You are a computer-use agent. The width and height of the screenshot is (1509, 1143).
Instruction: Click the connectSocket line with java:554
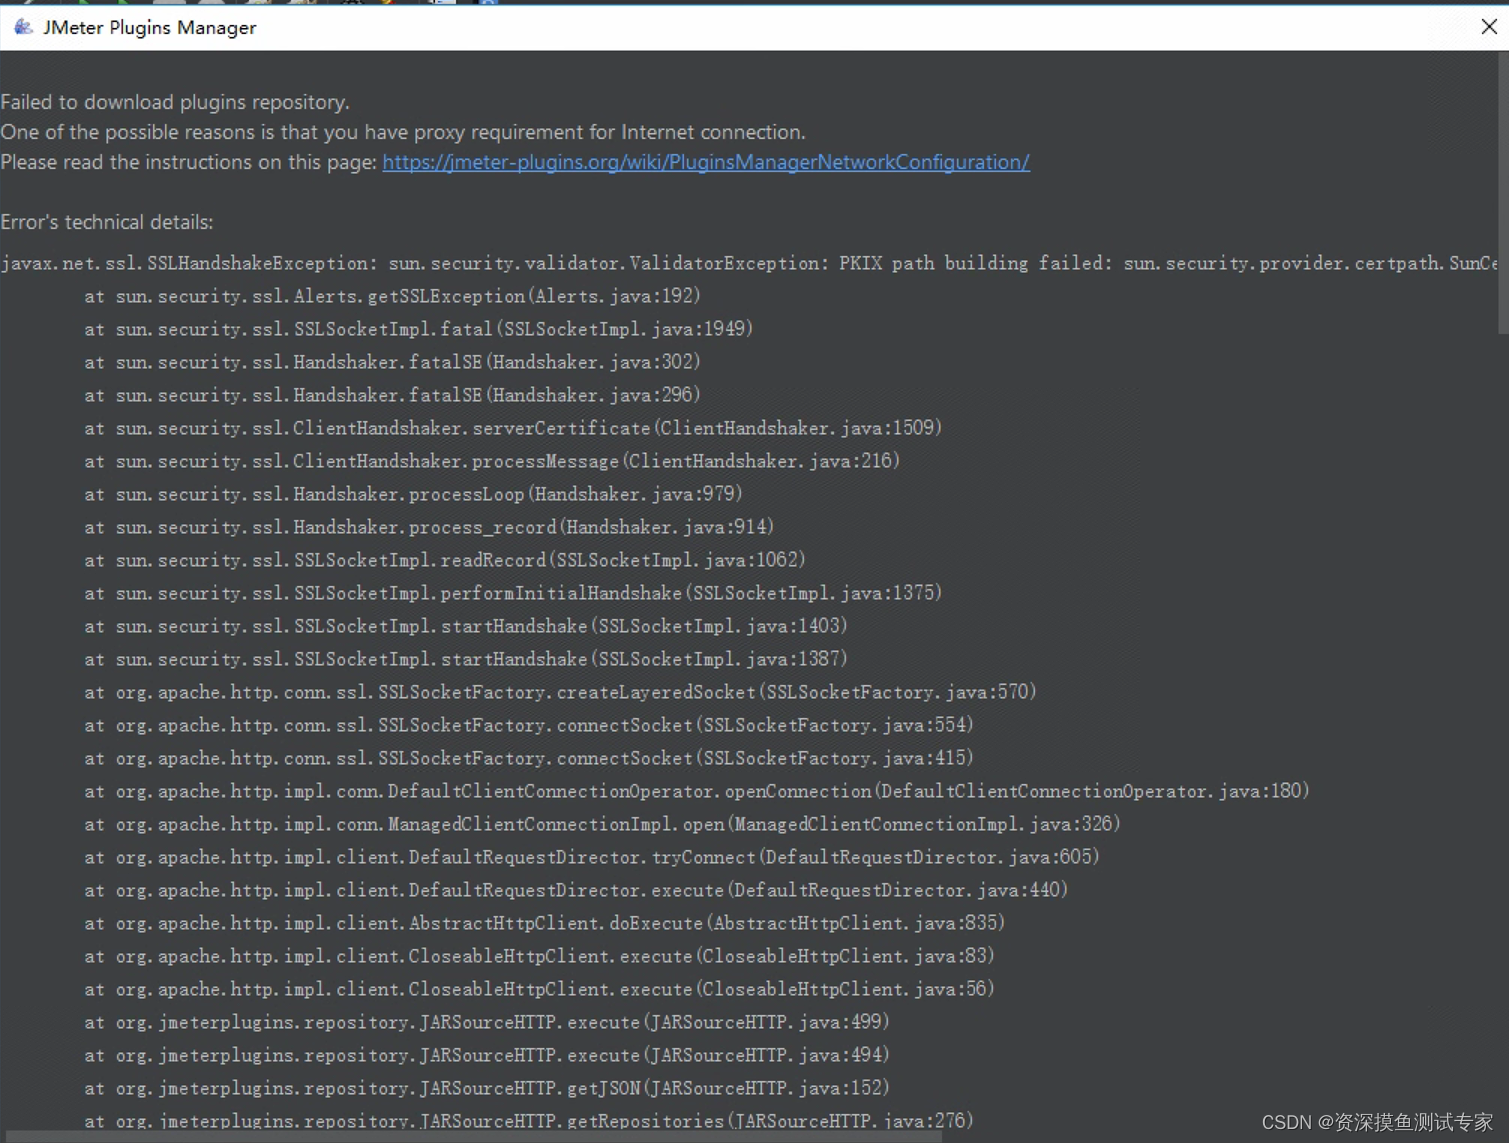[x=529, y=725]
